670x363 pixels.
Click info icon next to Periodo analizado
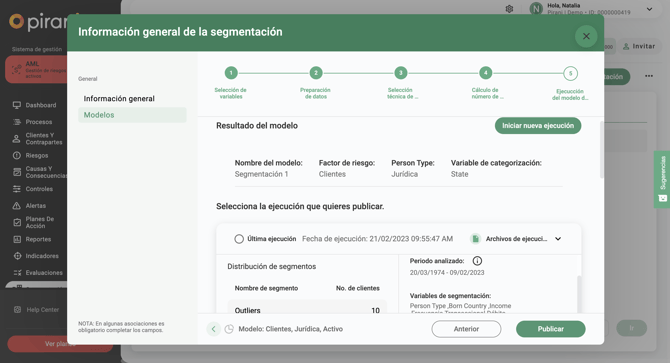477,261
